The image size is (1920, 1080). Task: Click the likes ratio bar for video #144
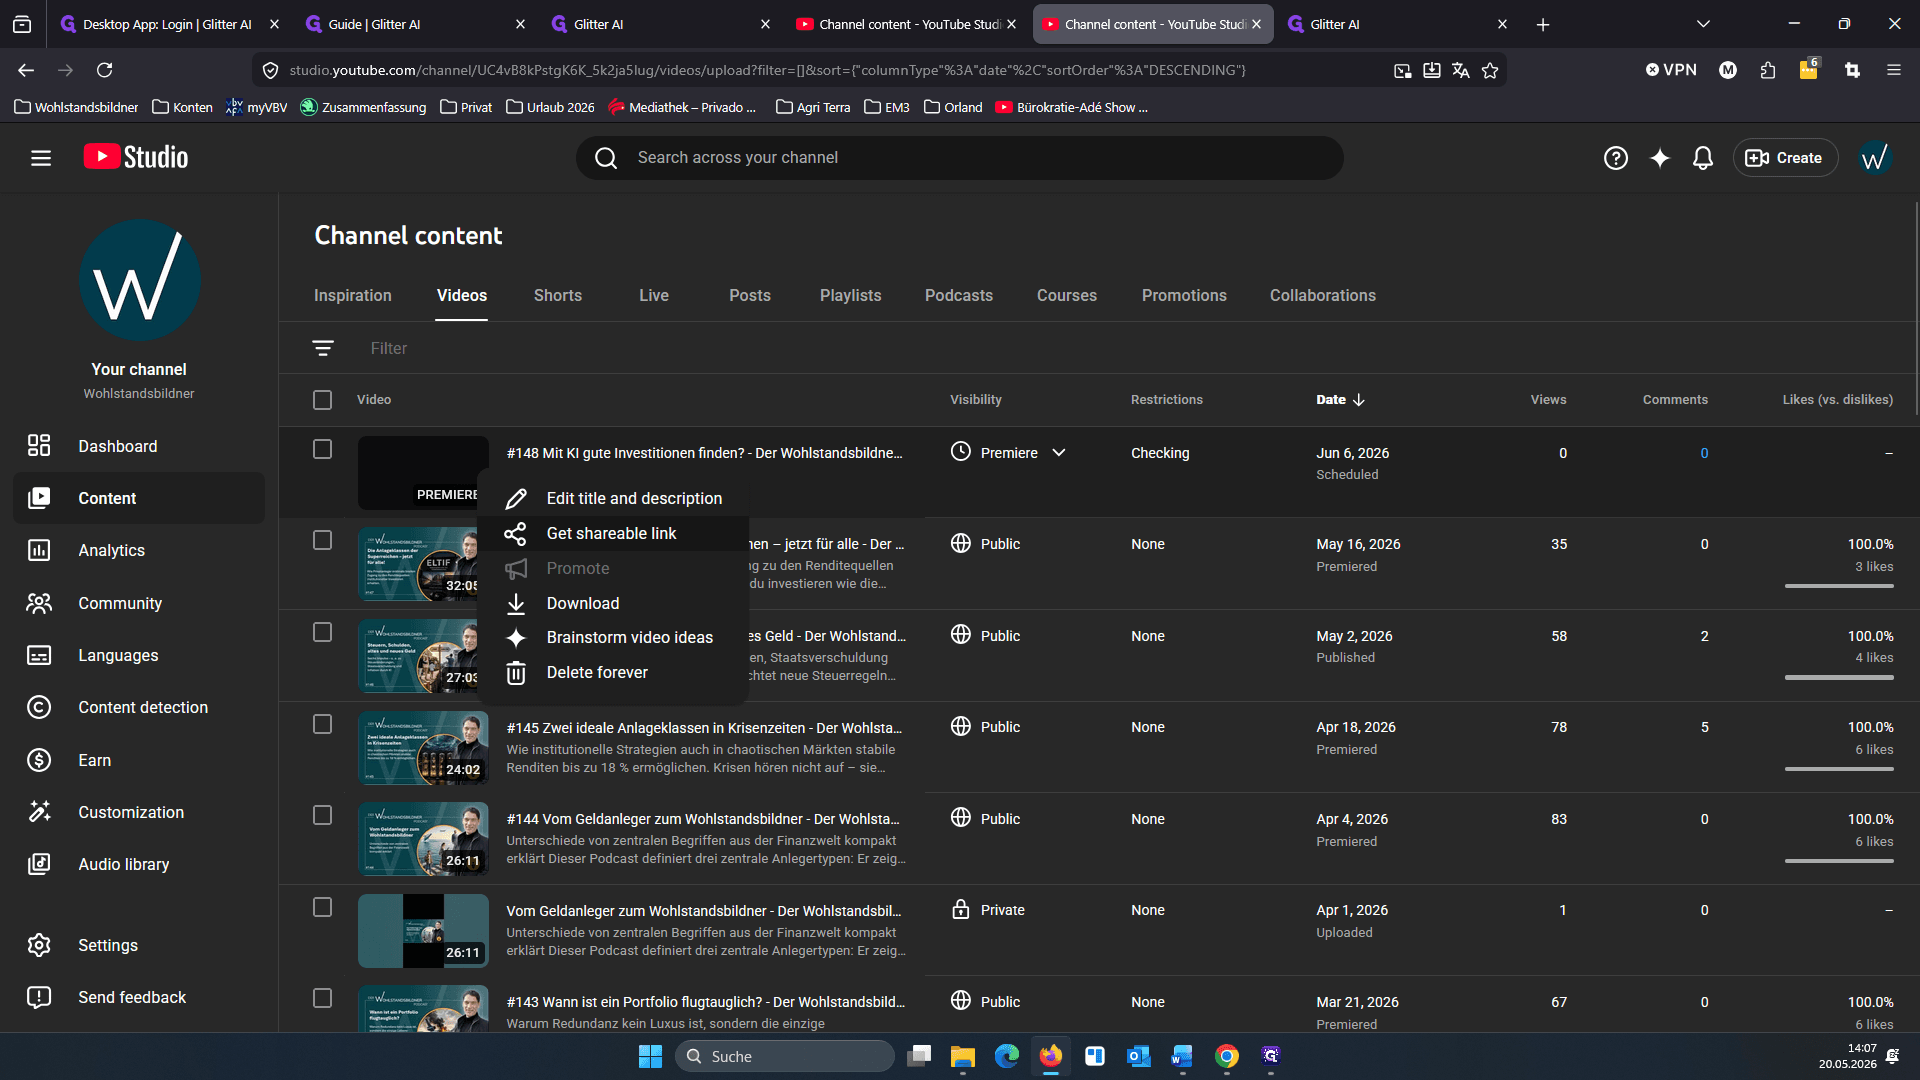tap(1838, 861)
